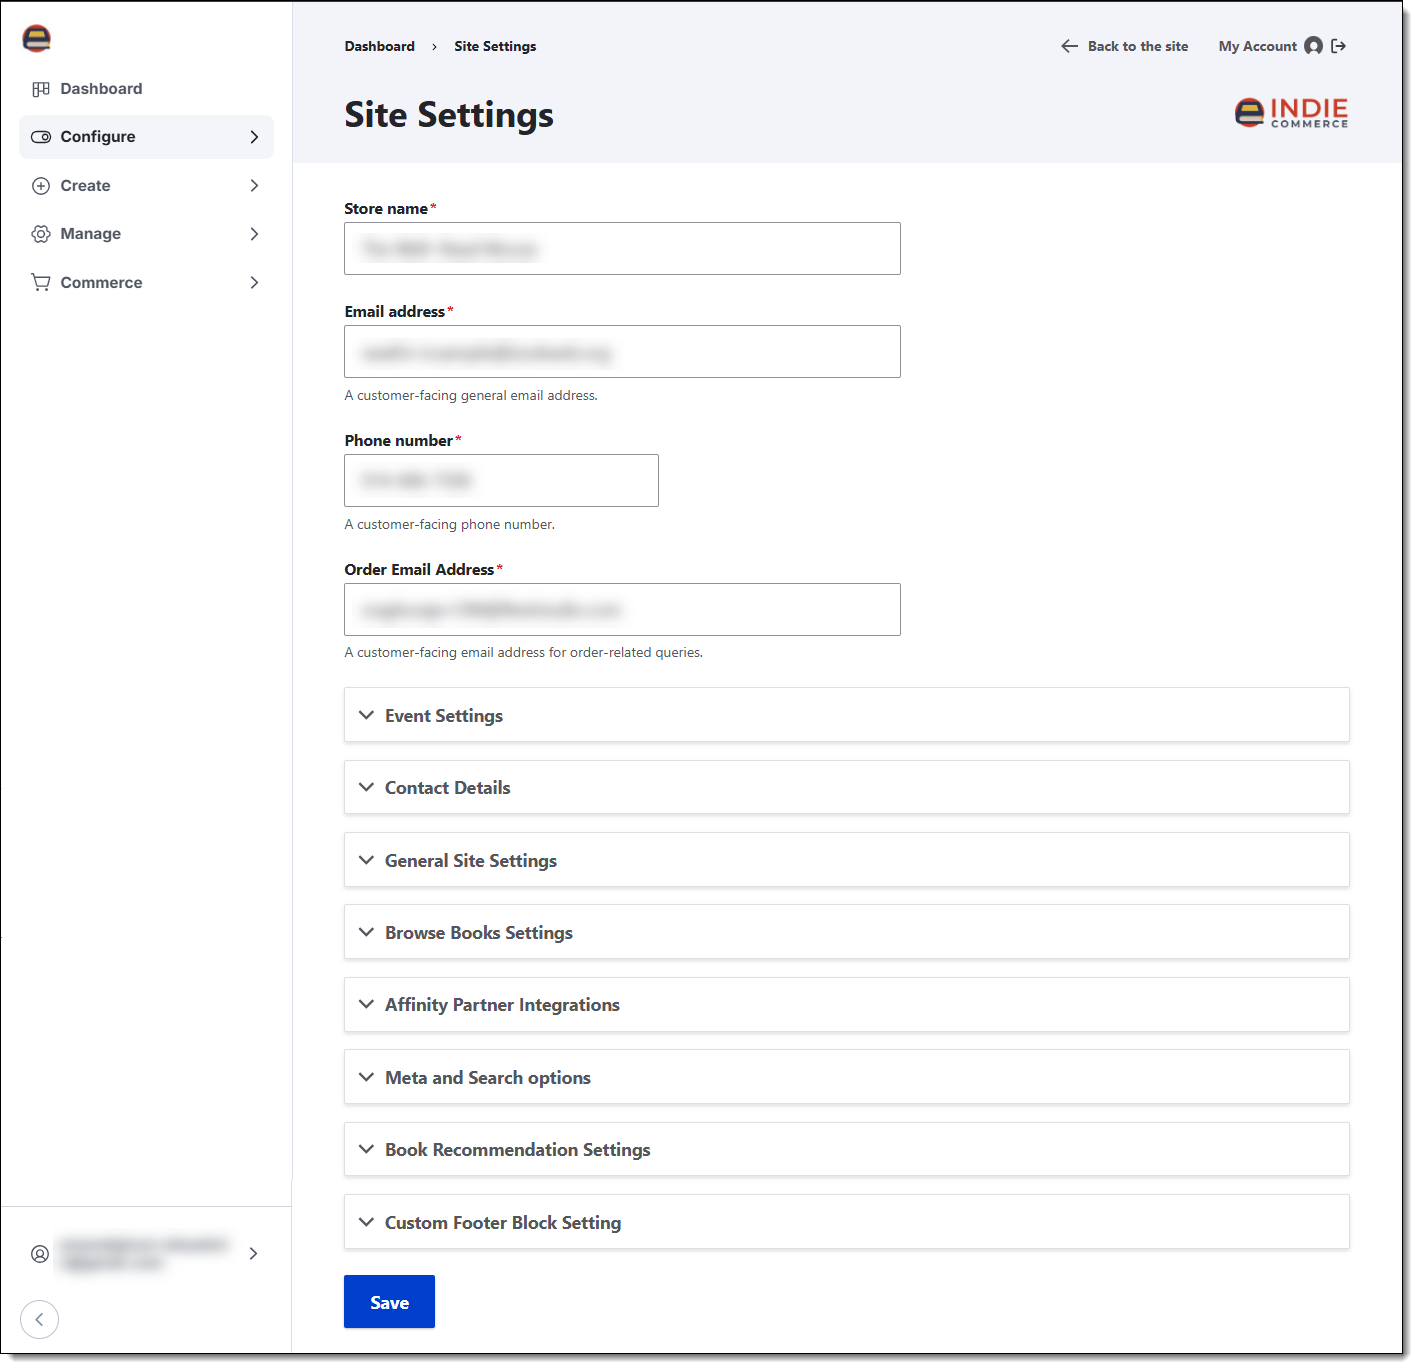Expand the Event Settings section
1418x1369 pixels.
click(846, 715)
